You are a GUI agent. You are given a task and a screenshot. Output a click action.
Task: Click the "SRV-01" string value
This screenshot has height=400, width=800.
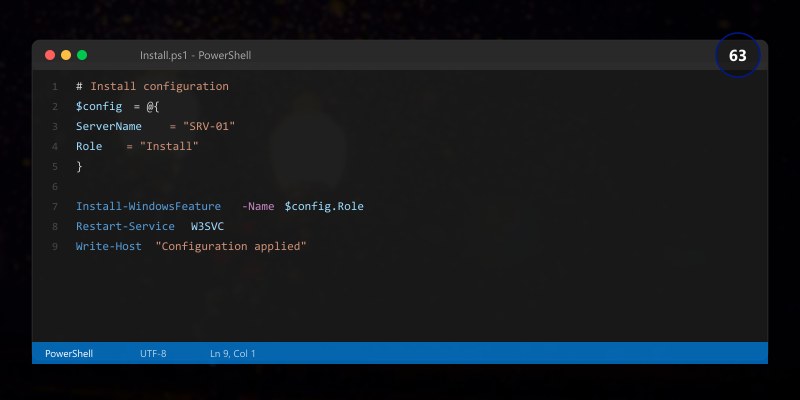click(x=209, y=126)
